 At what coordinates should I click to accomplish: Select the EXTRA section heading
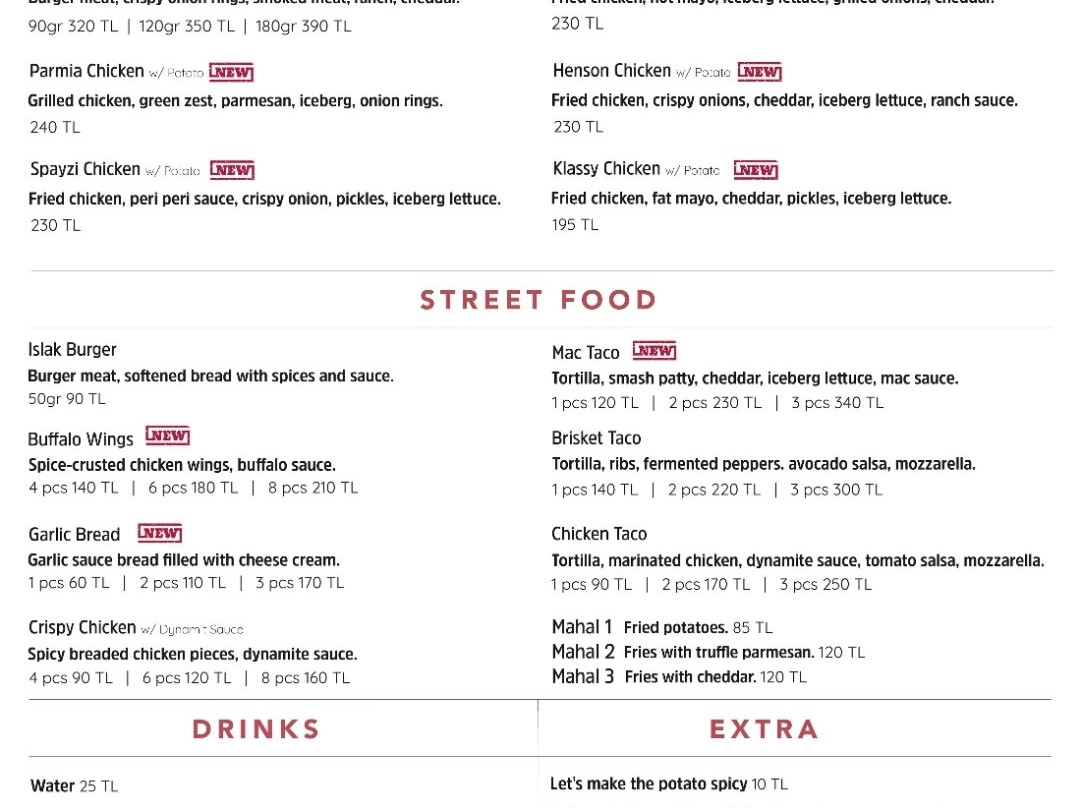coord(764,729)
